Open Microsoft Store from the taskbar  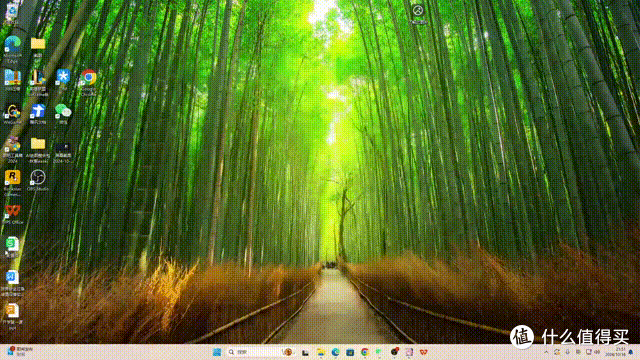(x=350, y=352)
